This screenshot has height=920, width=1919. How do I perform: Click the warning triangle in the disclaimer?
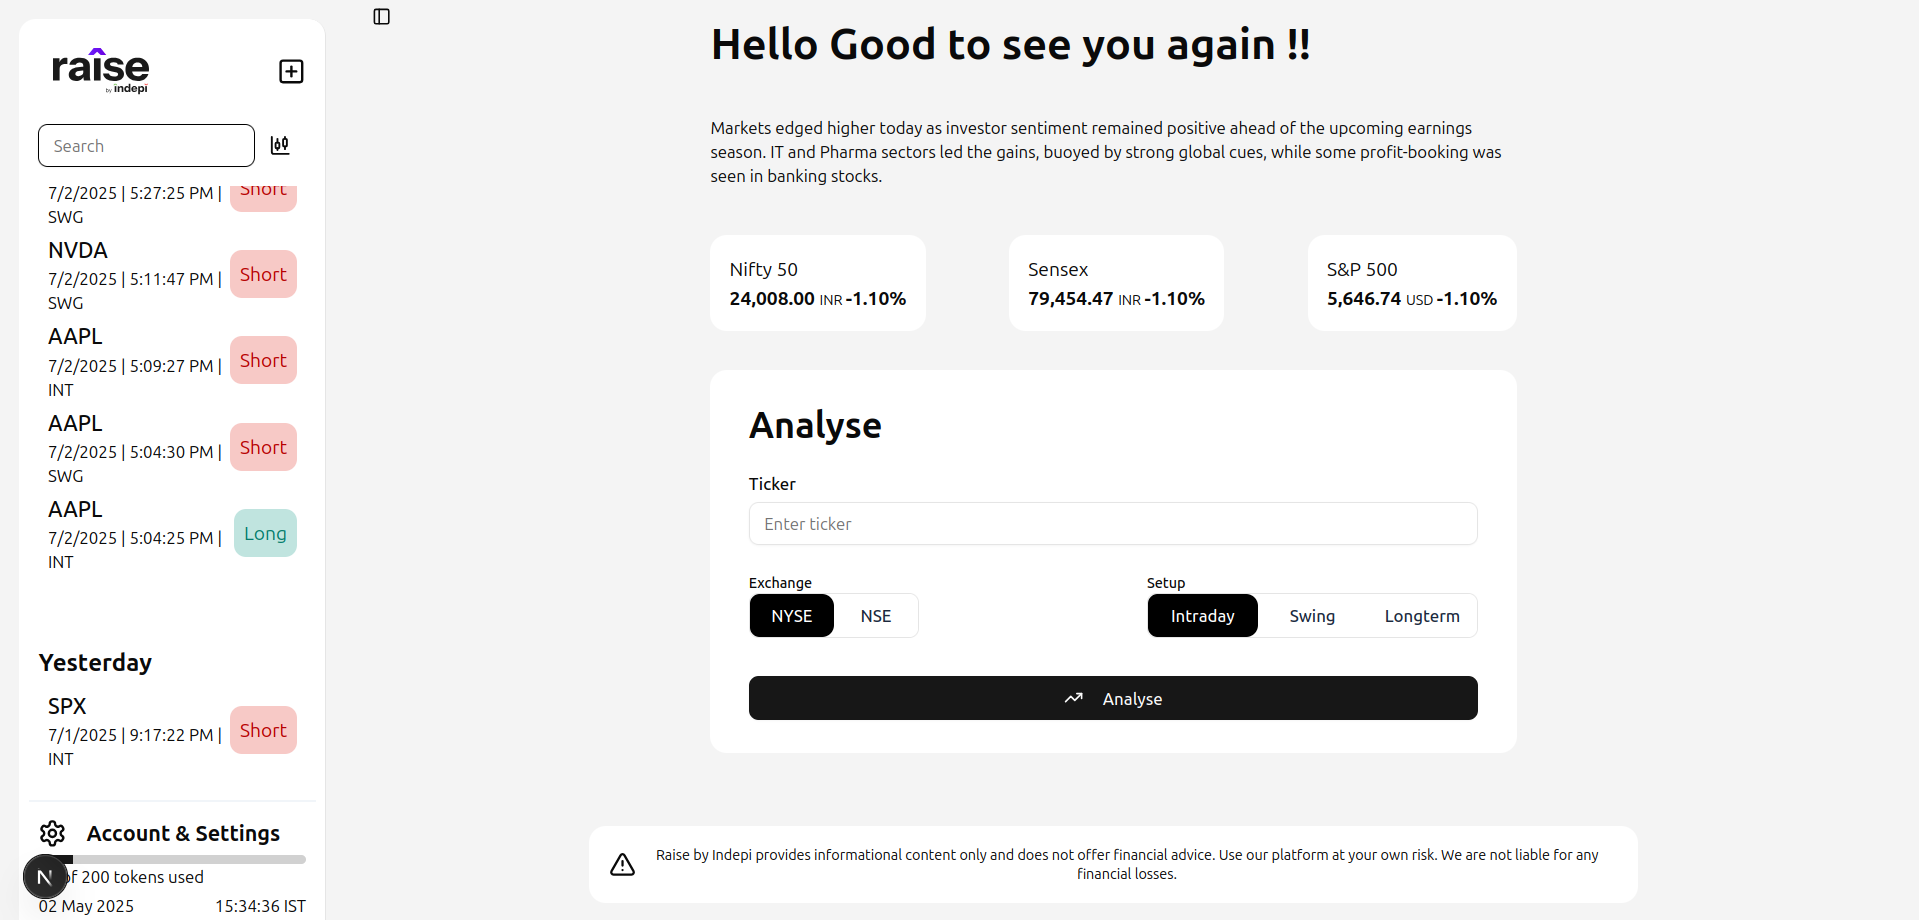point(622,864)
